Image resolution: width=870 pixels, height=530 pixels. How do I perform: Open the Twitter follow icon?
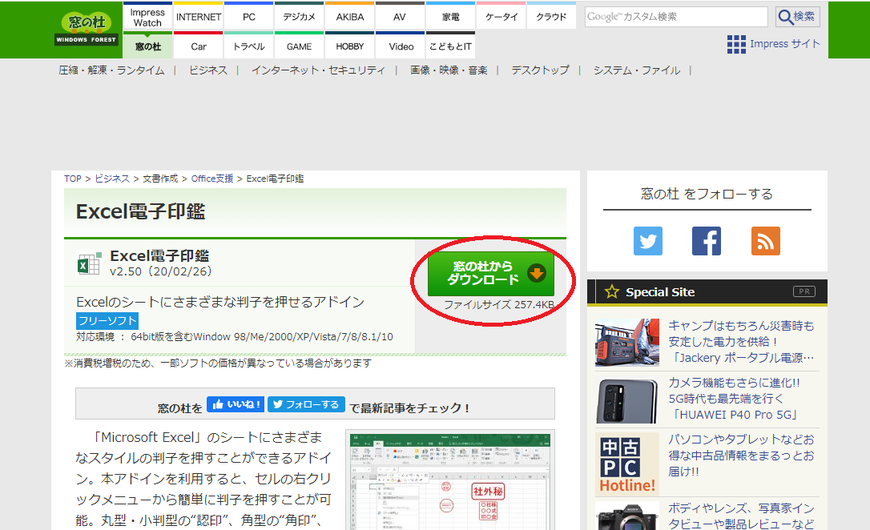pyautogui.click(x=648, y=241)
